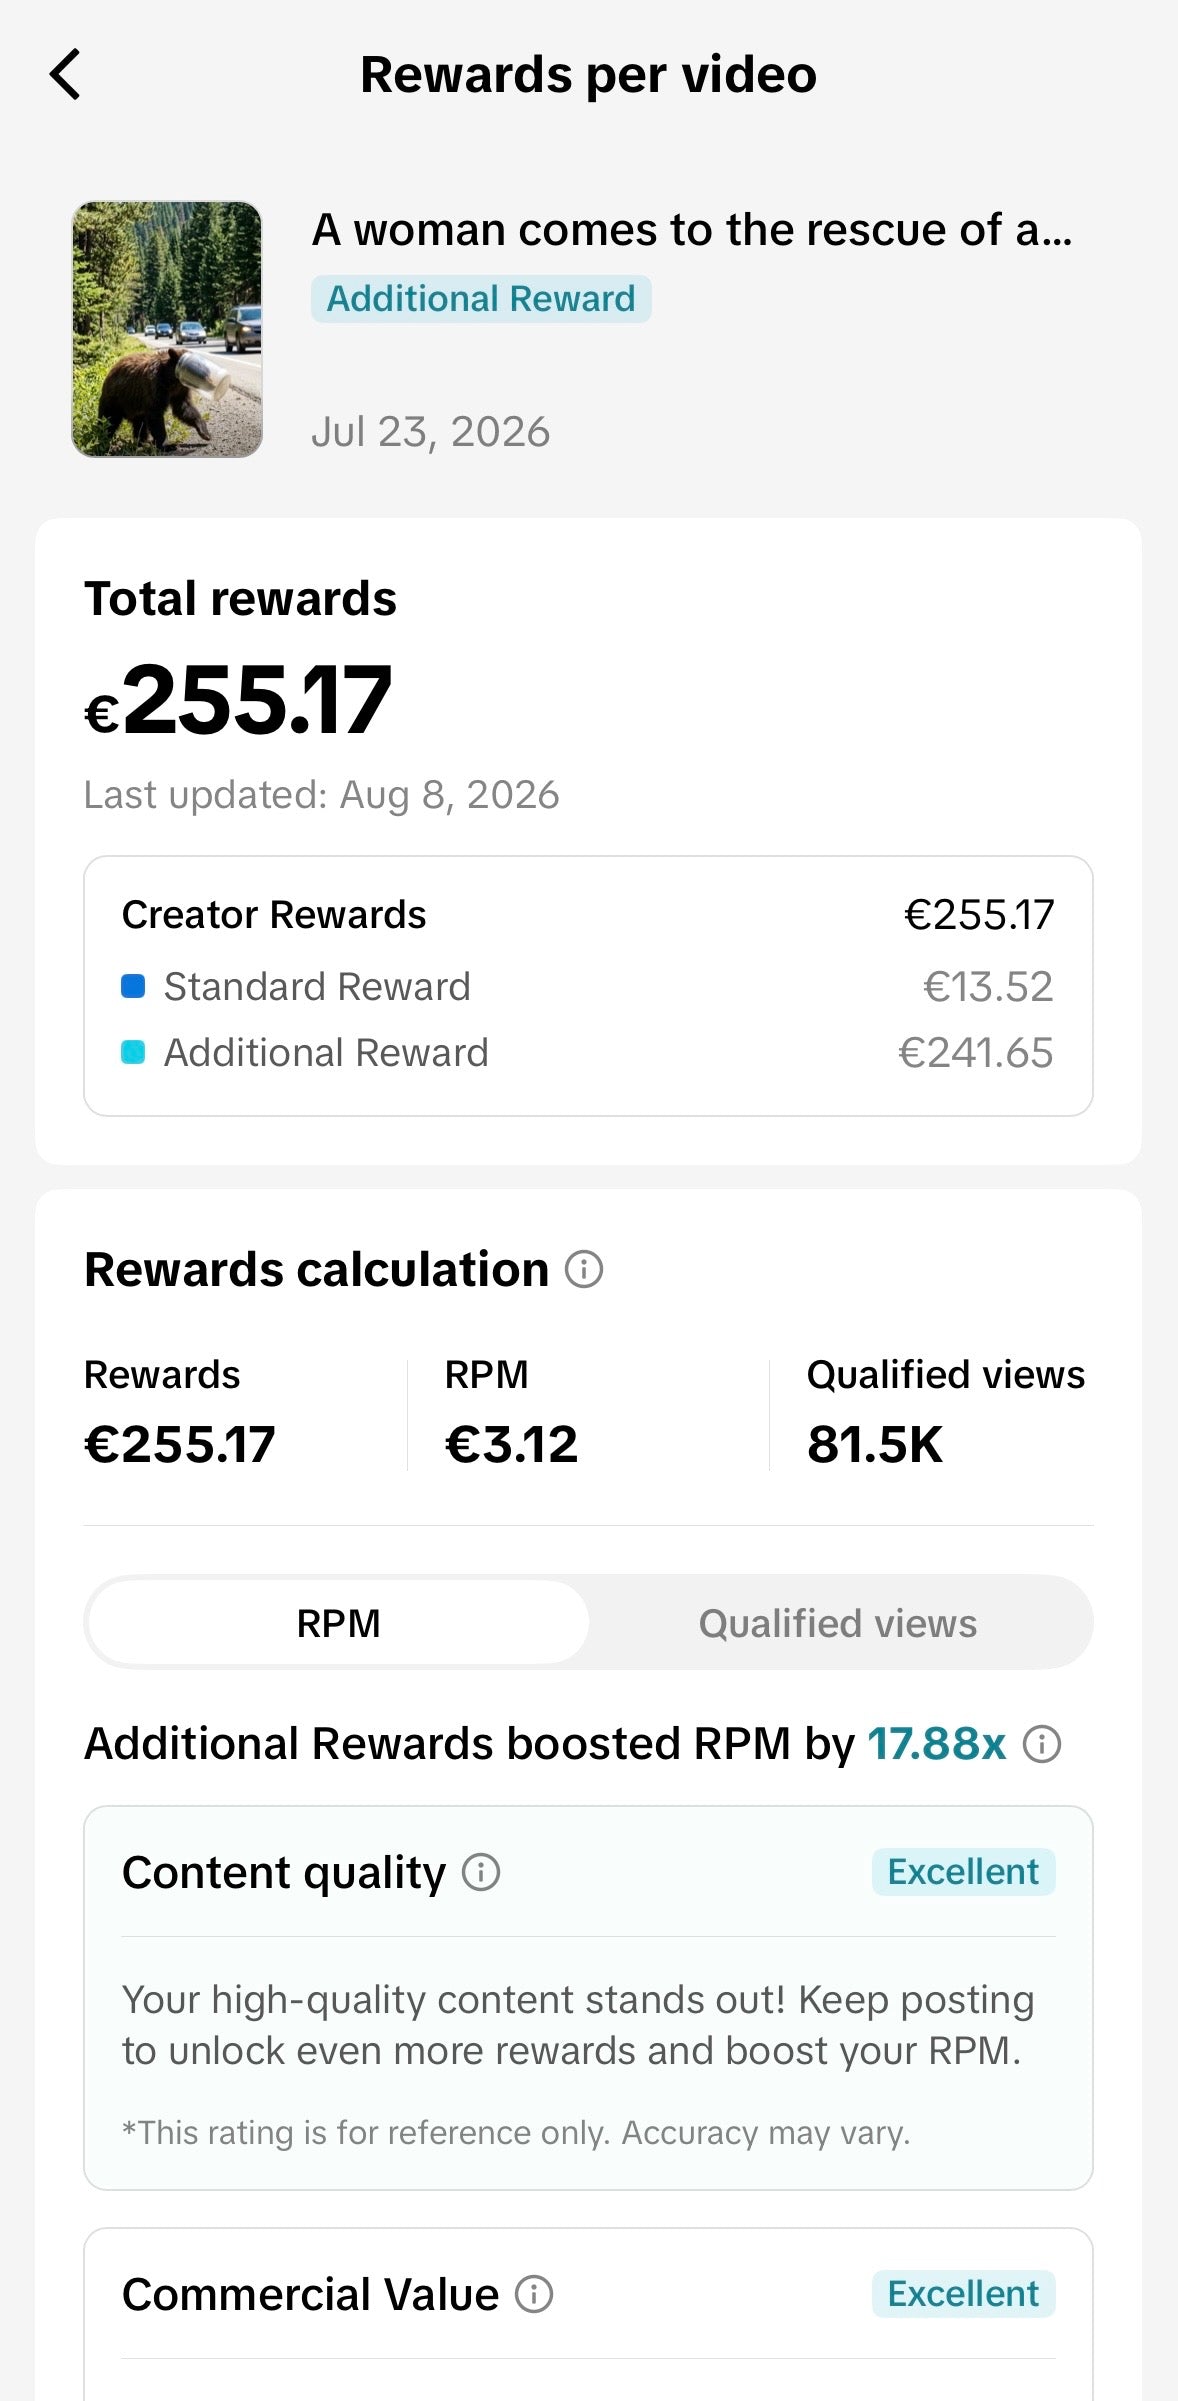This screenshot has height=2401, width=1178.
Task: Open Content quality info icon
Action: point(481,1872)
